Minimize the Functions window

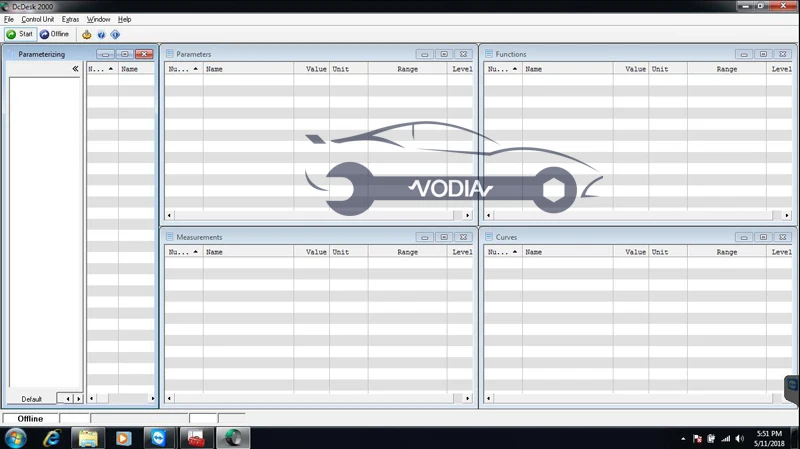pyautogui.click(x=744, y=54)
